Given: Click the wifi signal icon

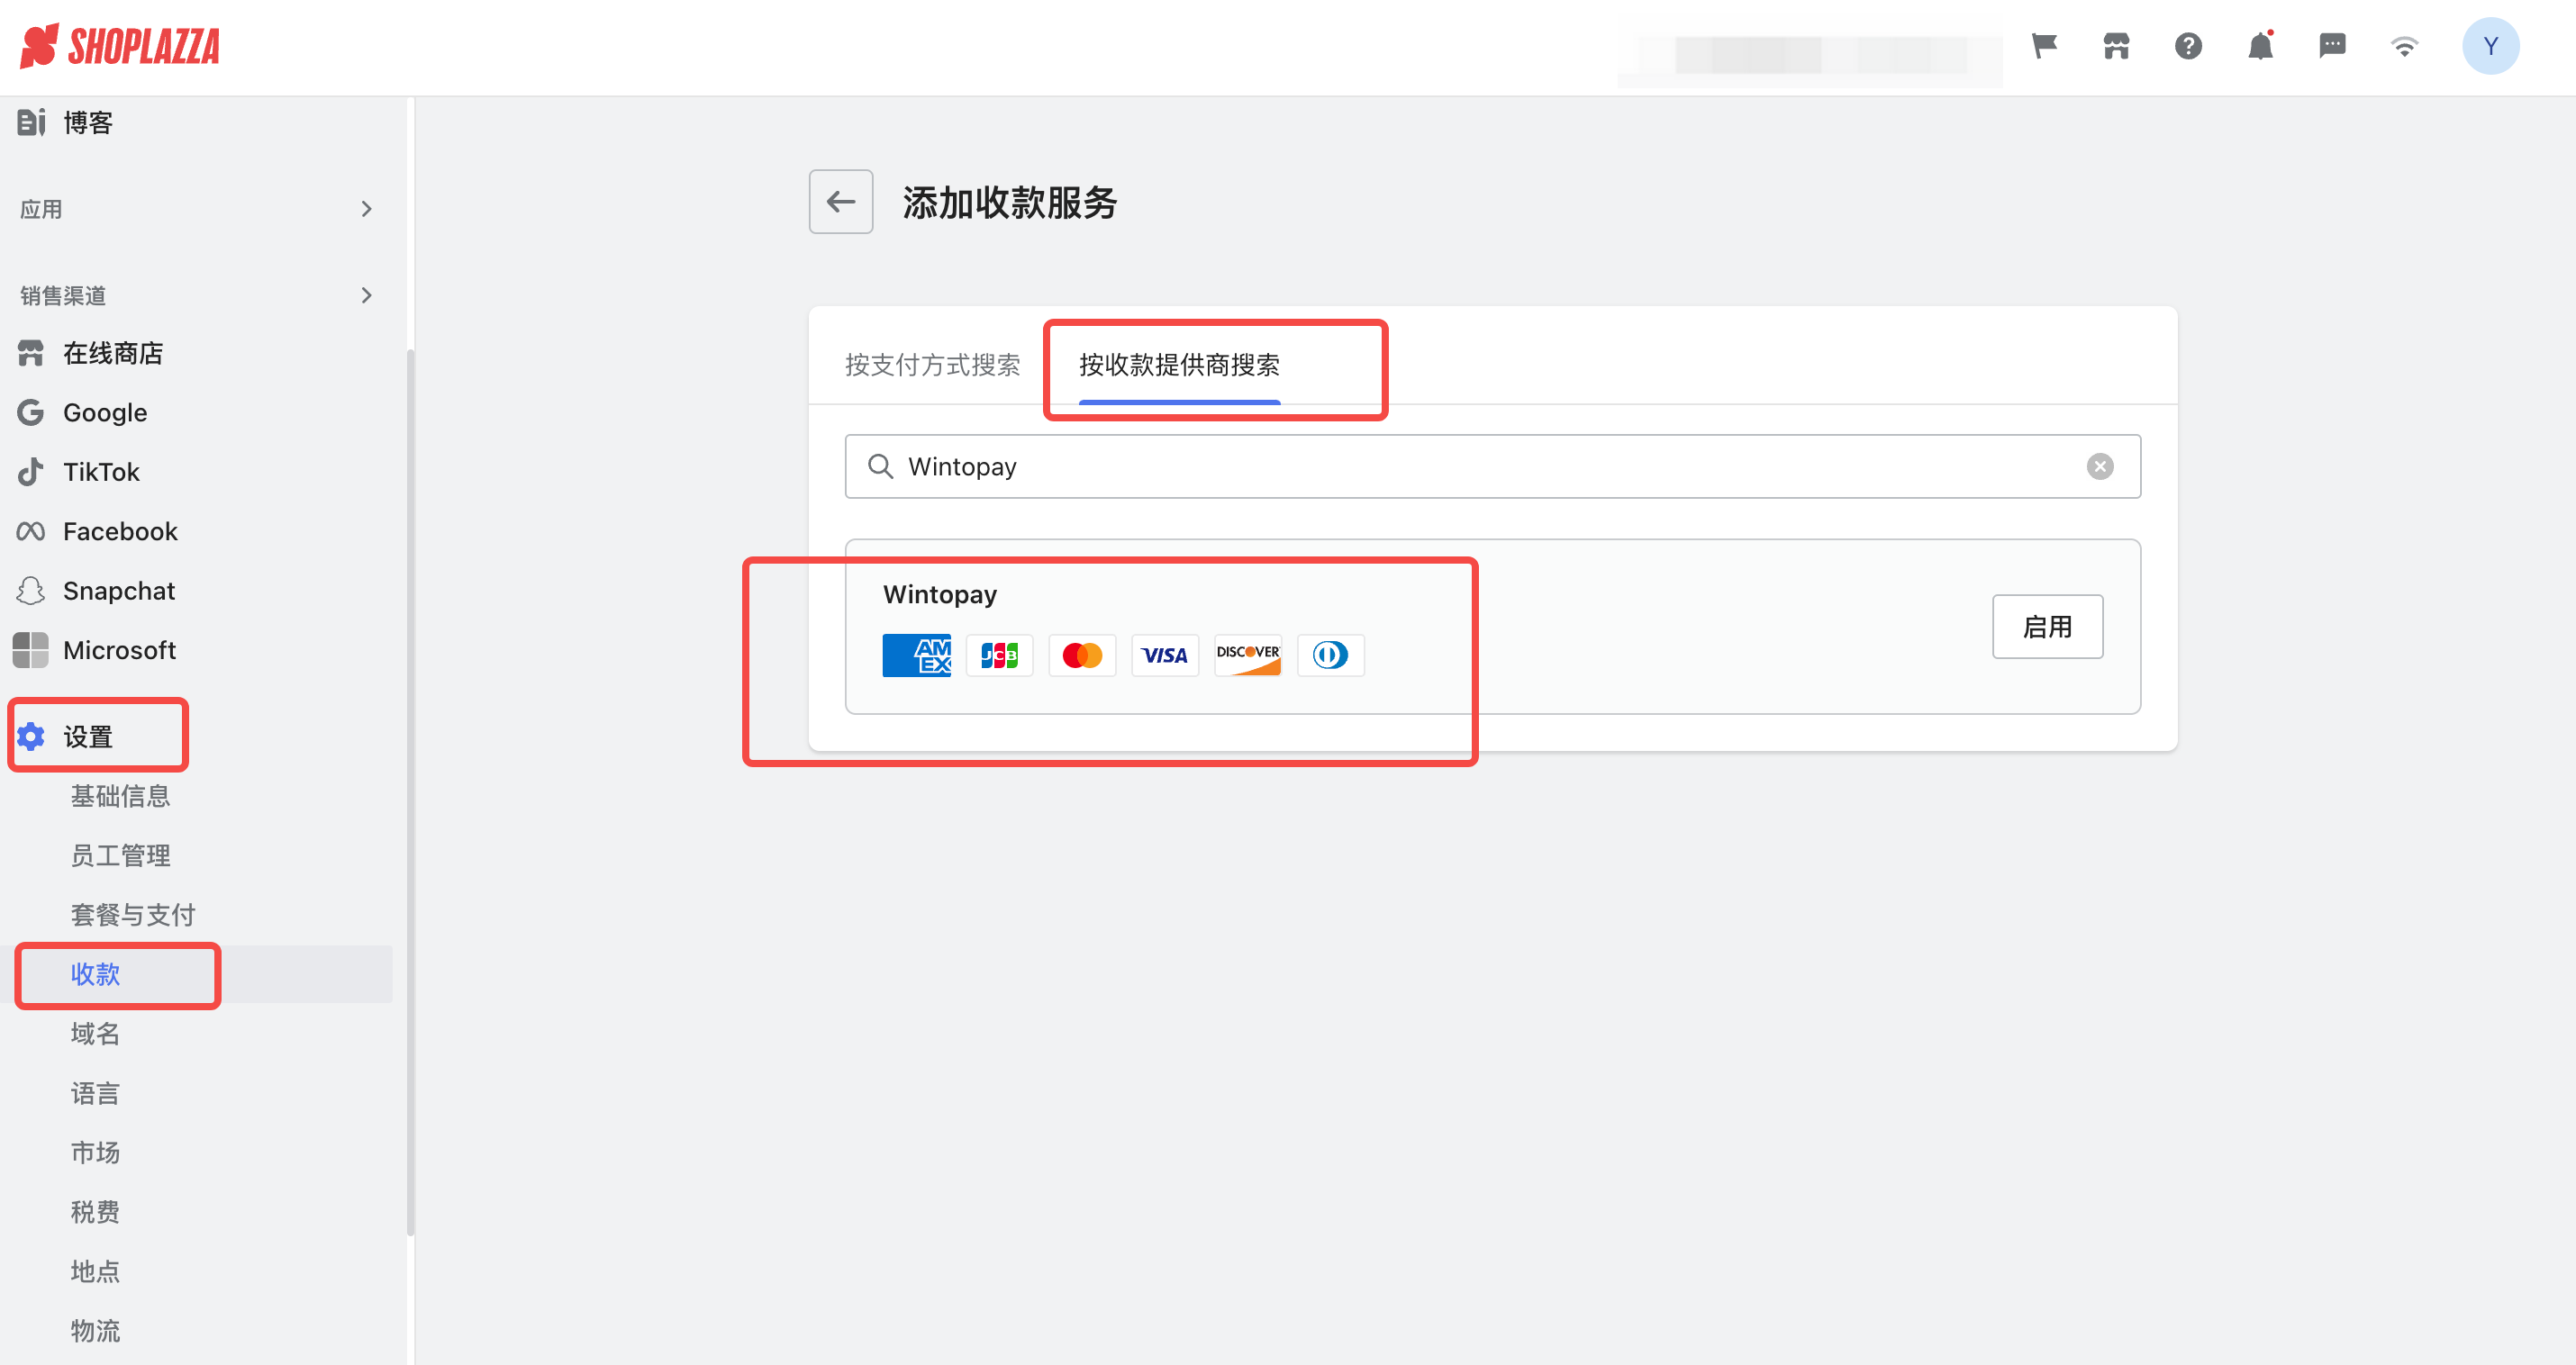Looking at the screenshot, I should [2404, 46].
